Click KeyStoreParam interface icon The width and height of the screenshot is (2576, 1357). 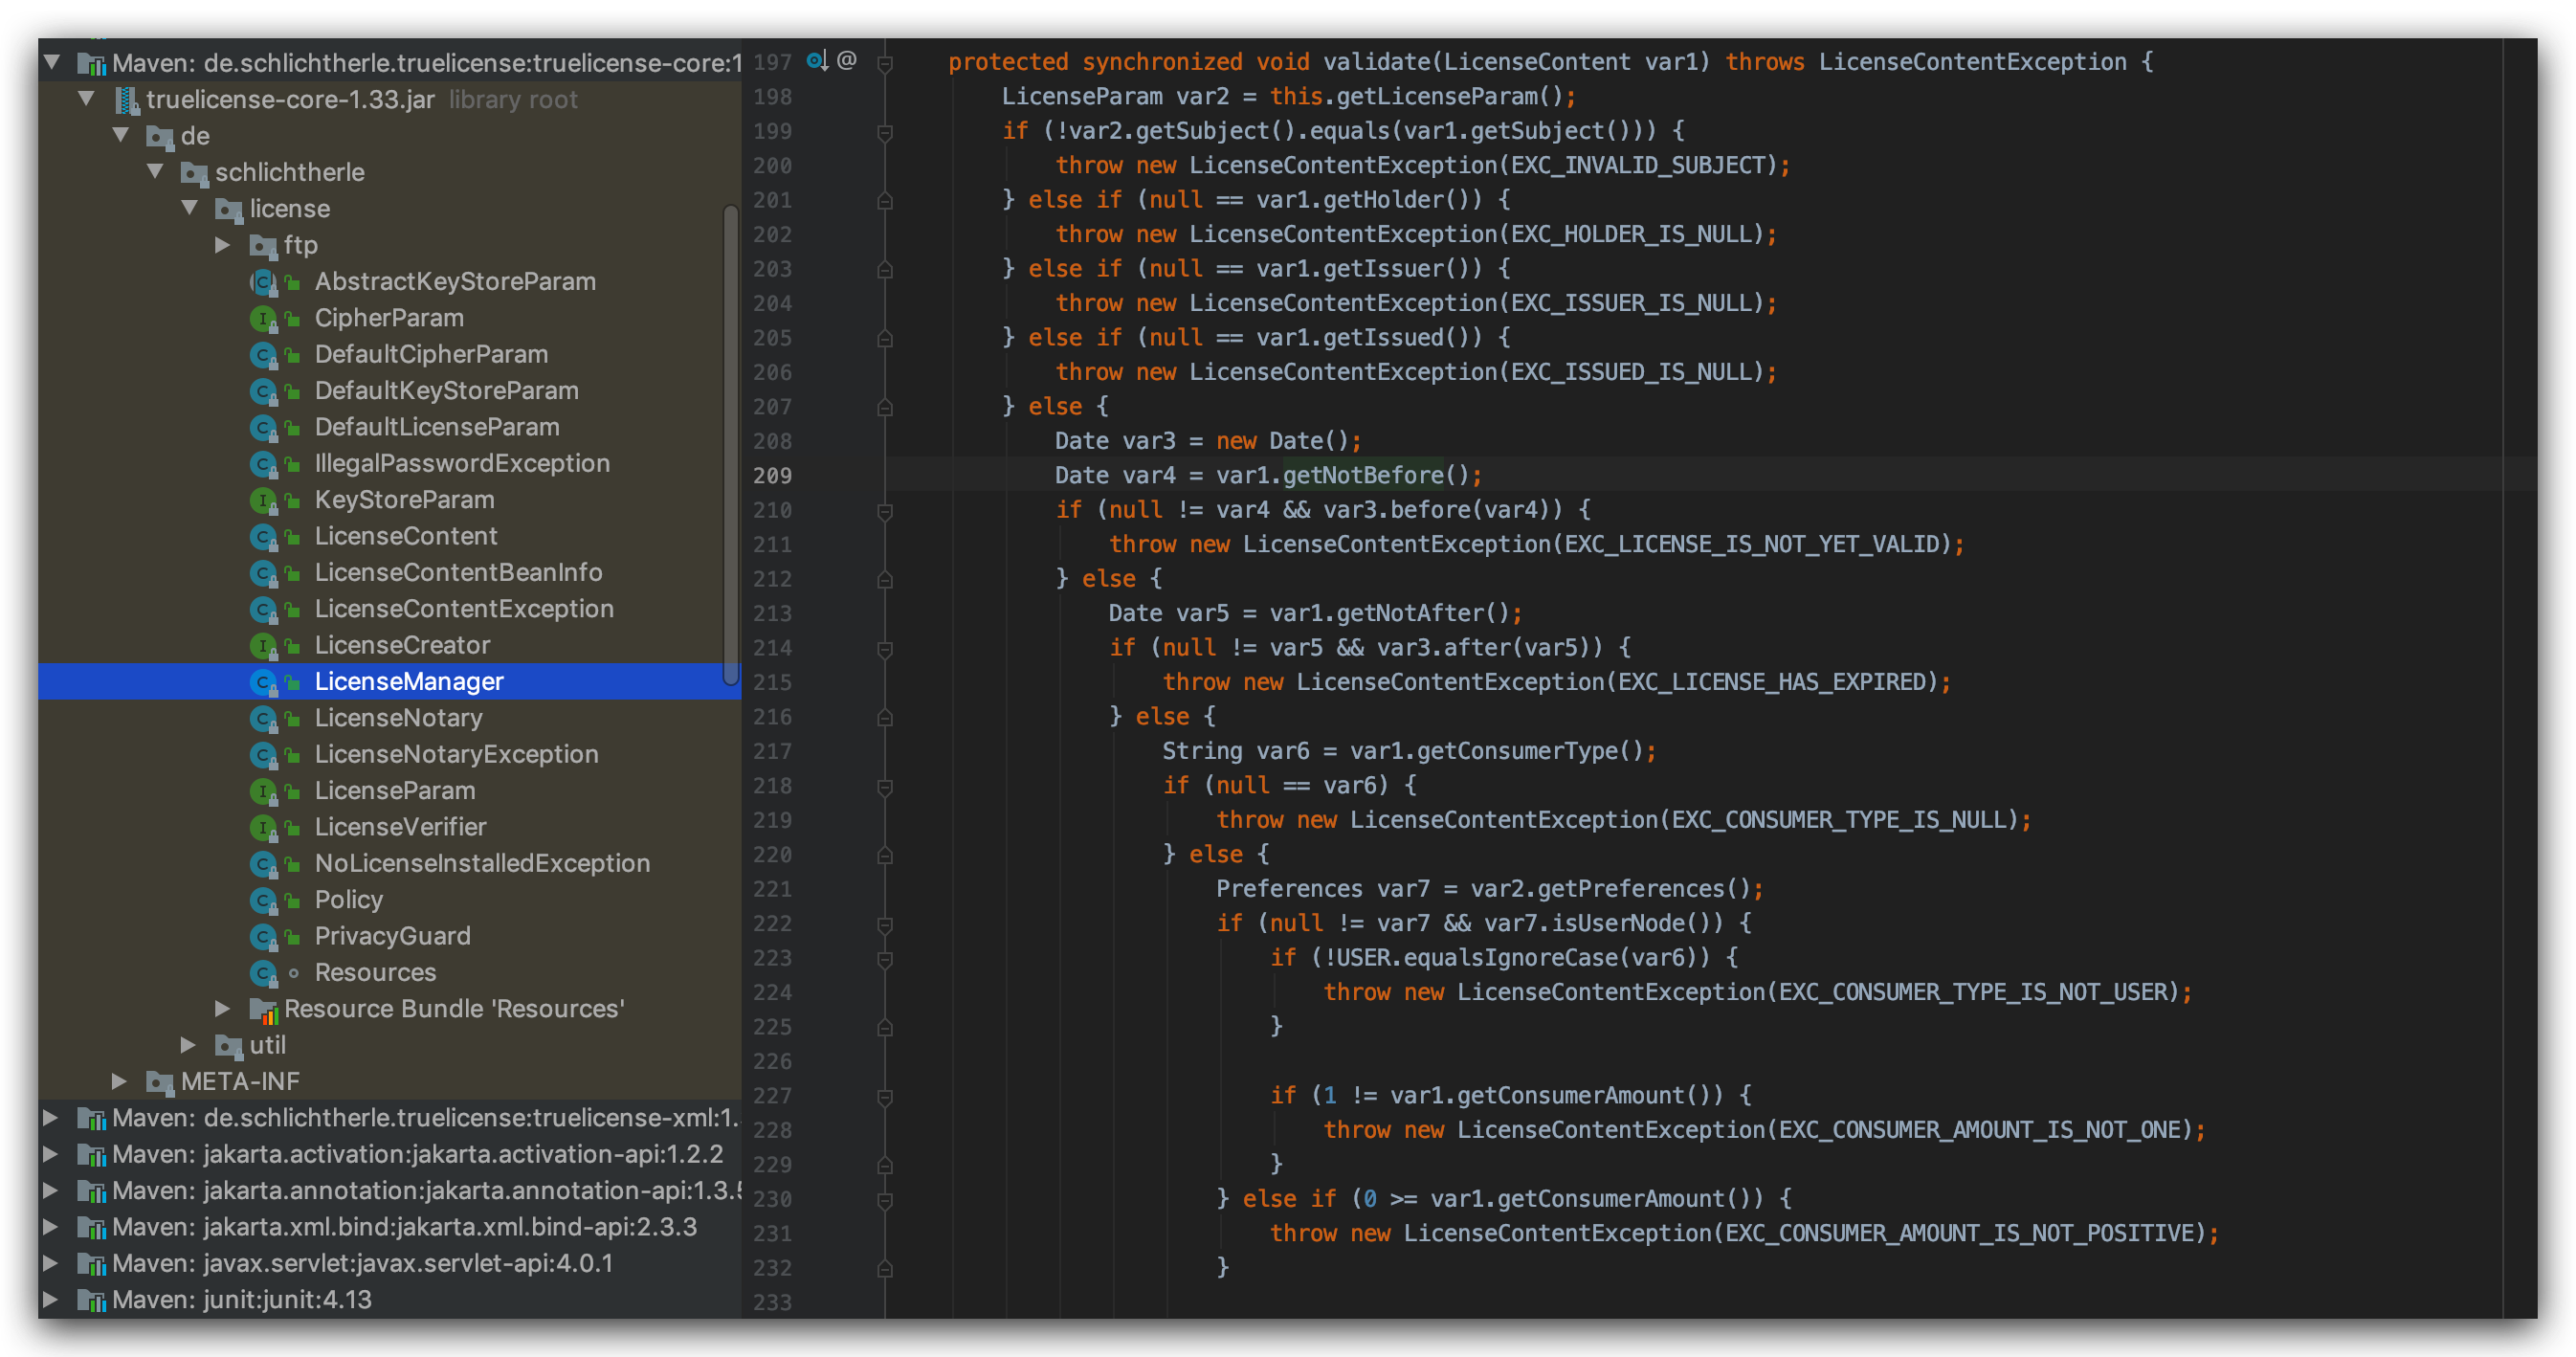click(263, 500)
